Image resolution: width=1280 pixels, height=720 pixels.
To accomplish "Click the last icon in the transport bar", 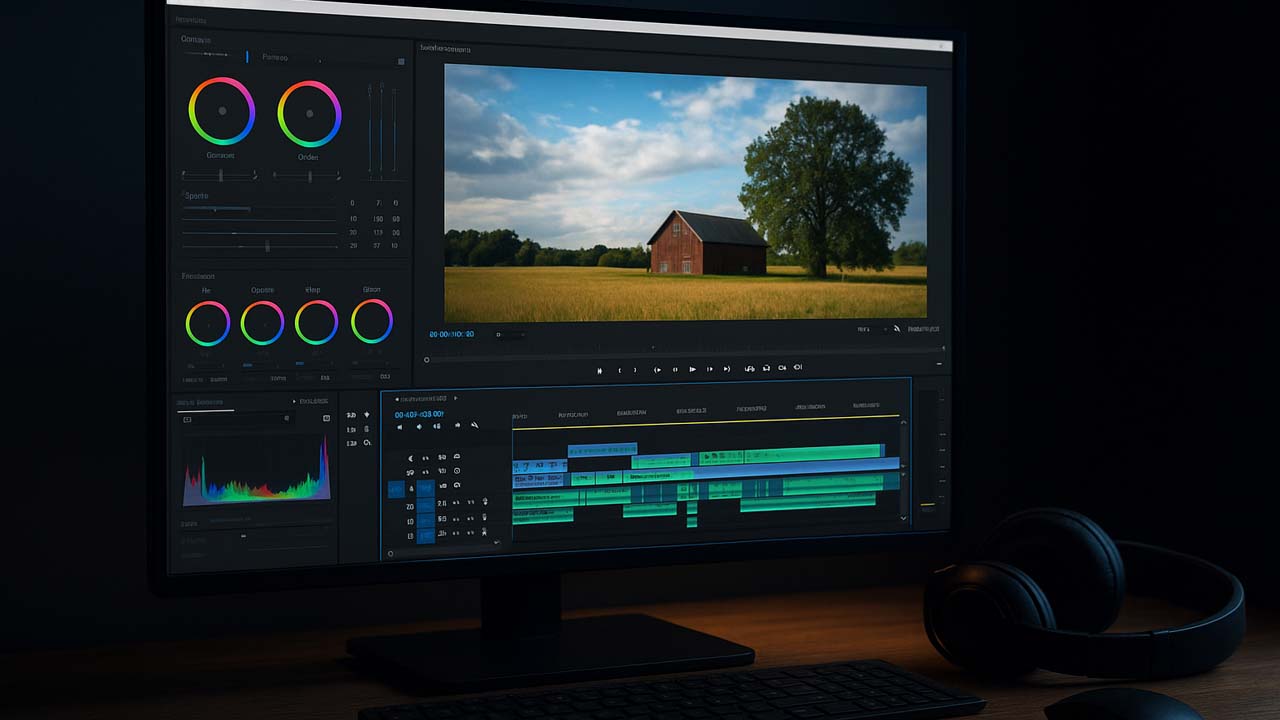I will 798,367.
